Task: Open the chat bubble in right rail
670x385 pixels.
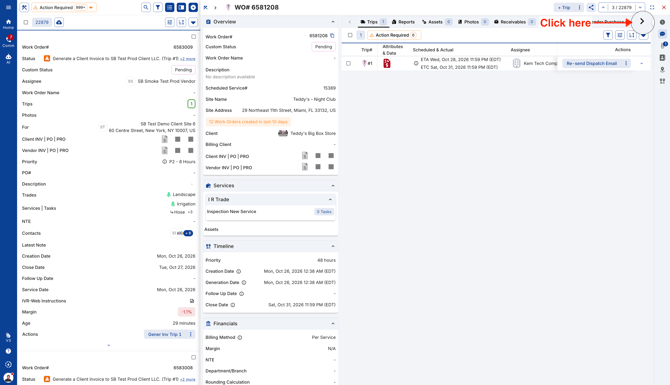Action: [662, 34]
